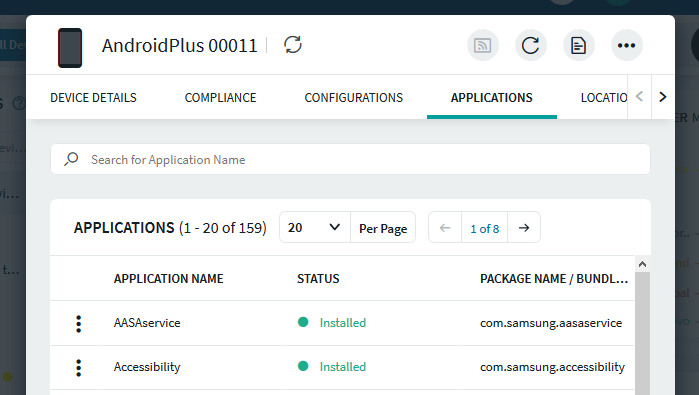699x395 pixels.
Task: Click com.samsung.aasaservice package name
Action: click(x=551, y=323)
